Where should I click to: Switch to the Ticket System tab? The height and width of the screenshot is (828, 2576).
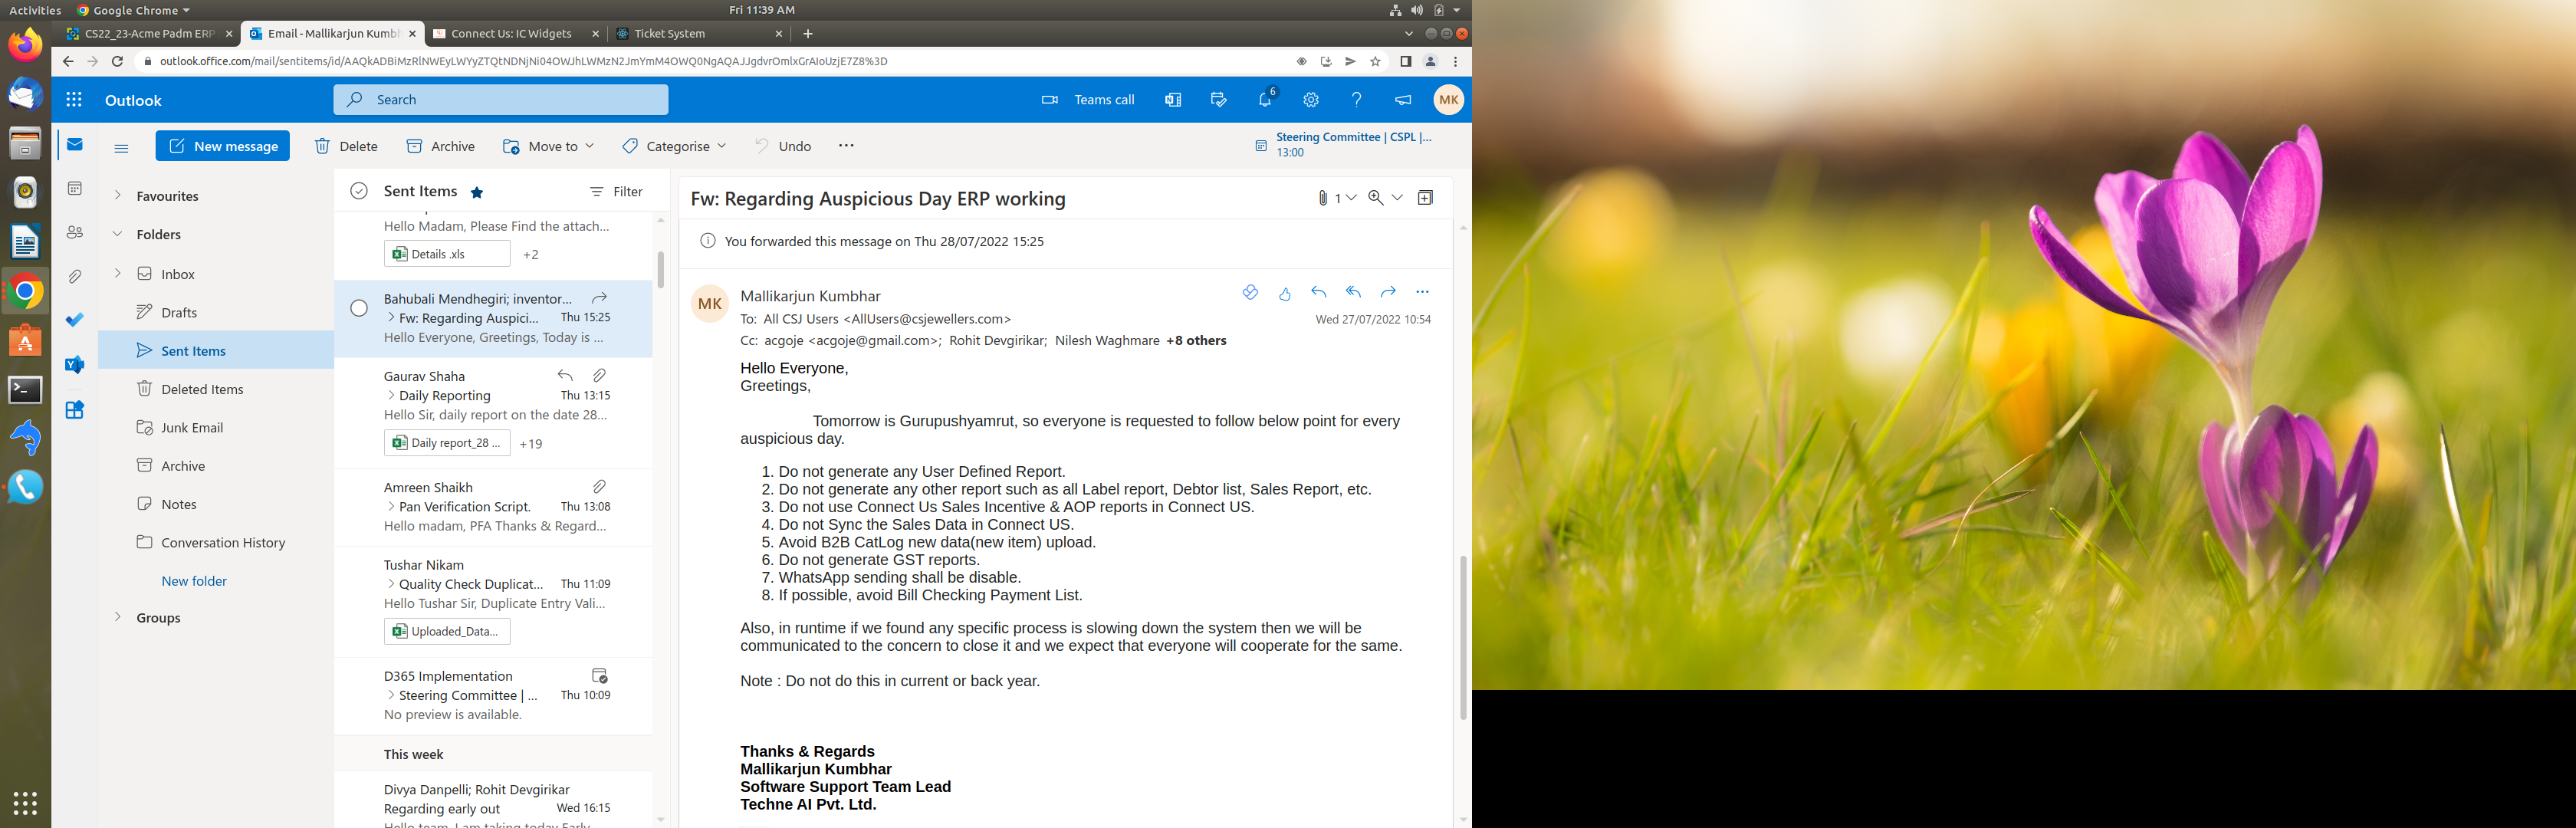click(x=670, y=33)
